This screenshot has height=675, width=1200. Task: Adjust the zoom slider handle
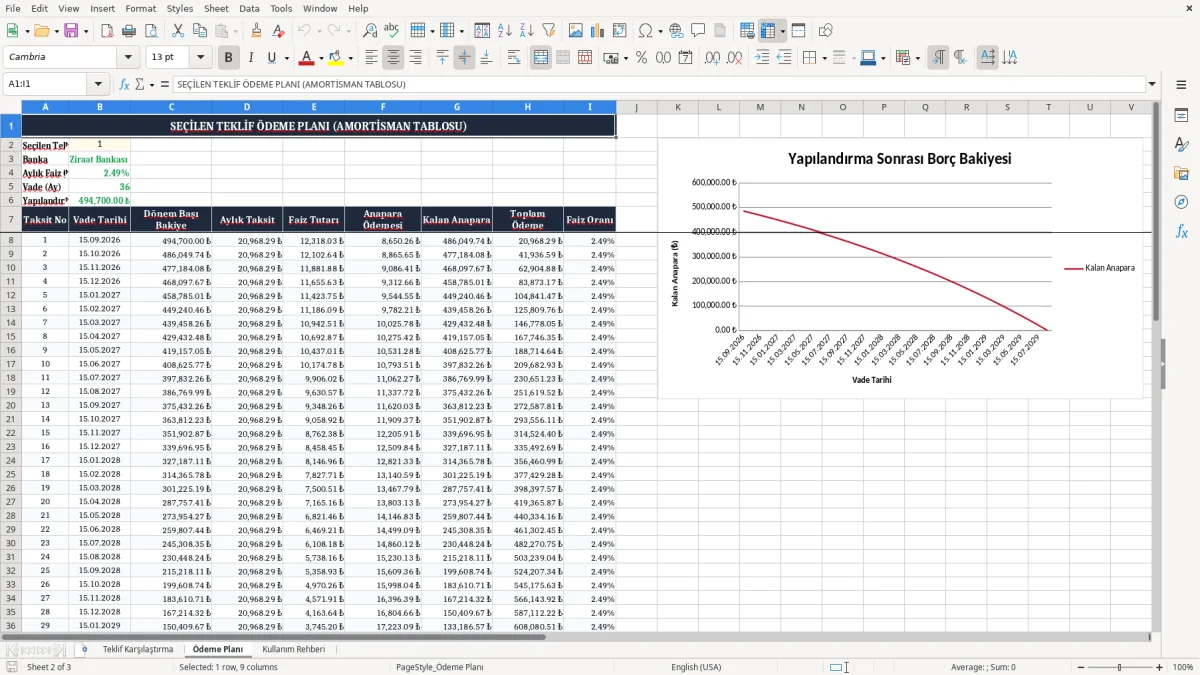click(1120, 667)
